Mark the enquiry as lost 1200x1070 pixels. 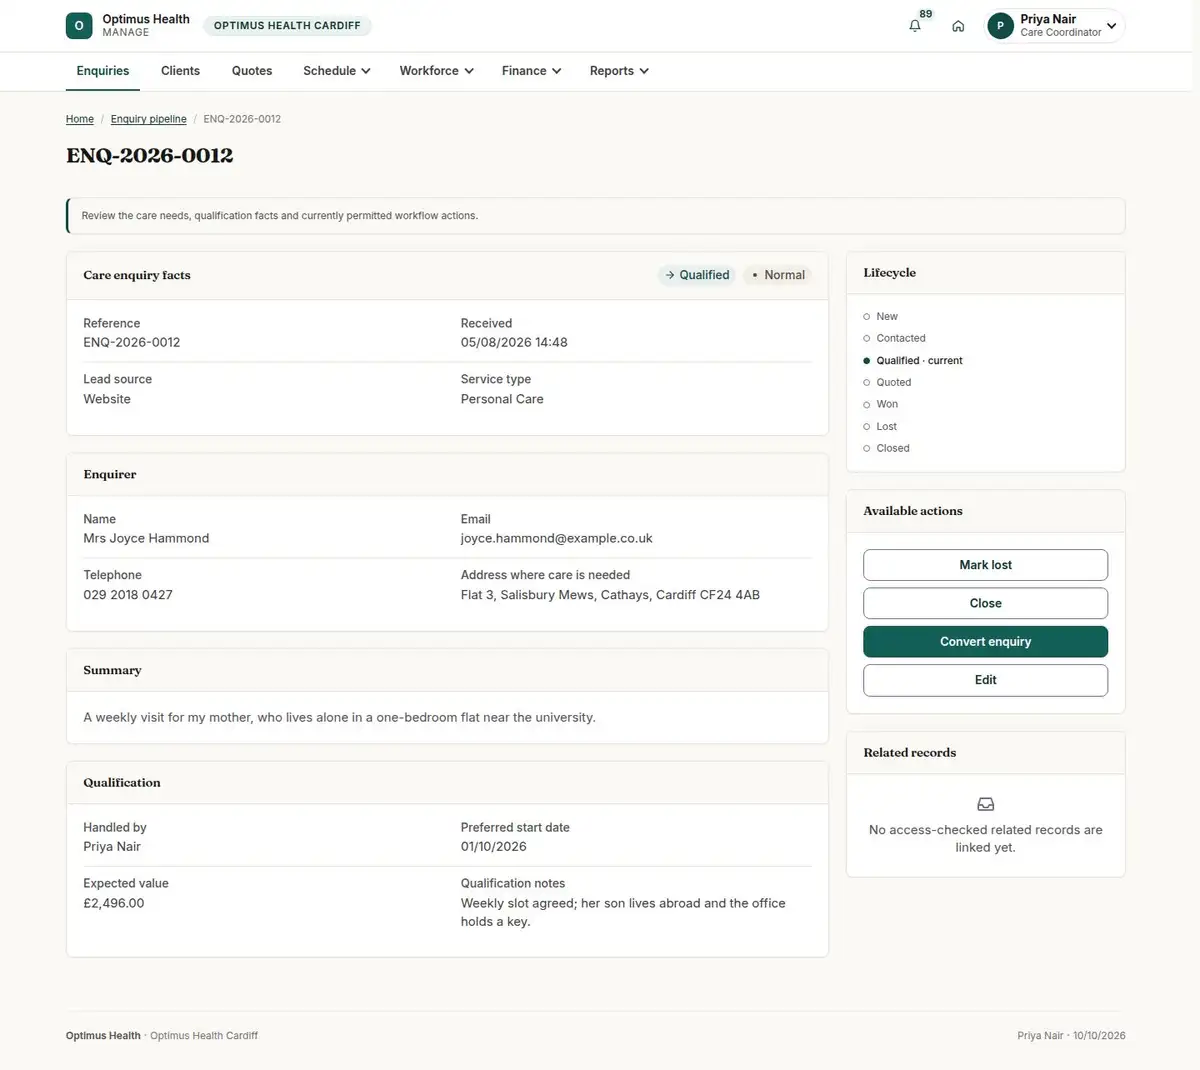986,565
